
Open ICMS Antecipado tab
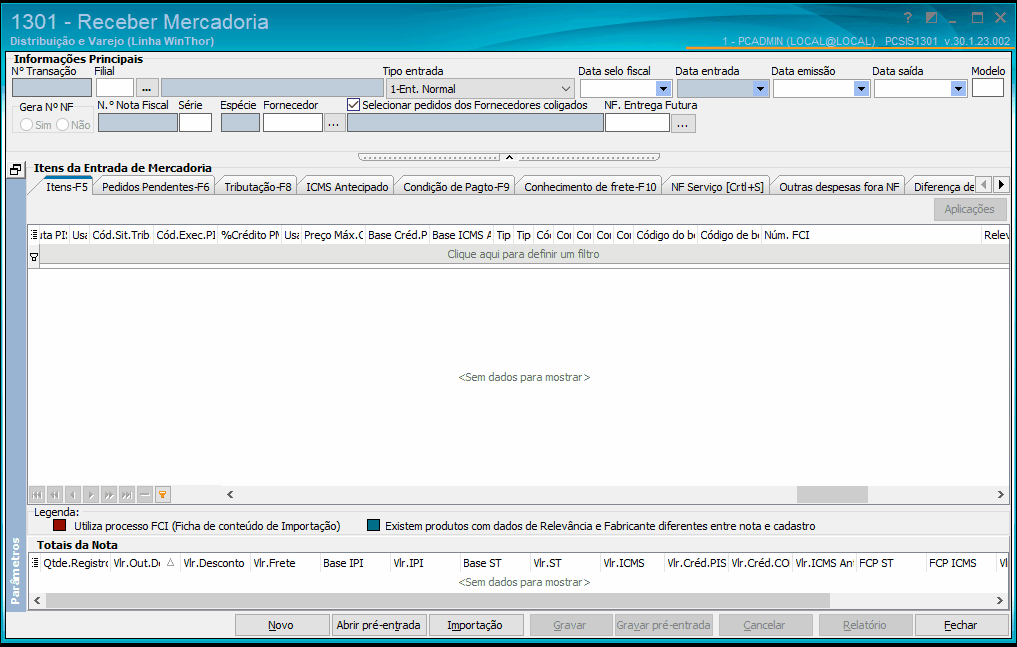pyautogui.click(x=347, y=187)
